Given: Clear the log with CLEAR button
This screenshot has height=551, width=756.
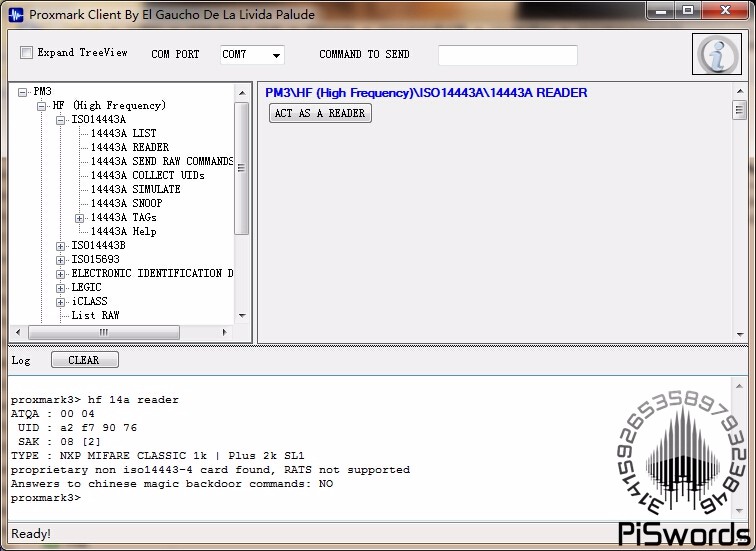Looking at the screenshot, I should (84, 360).
